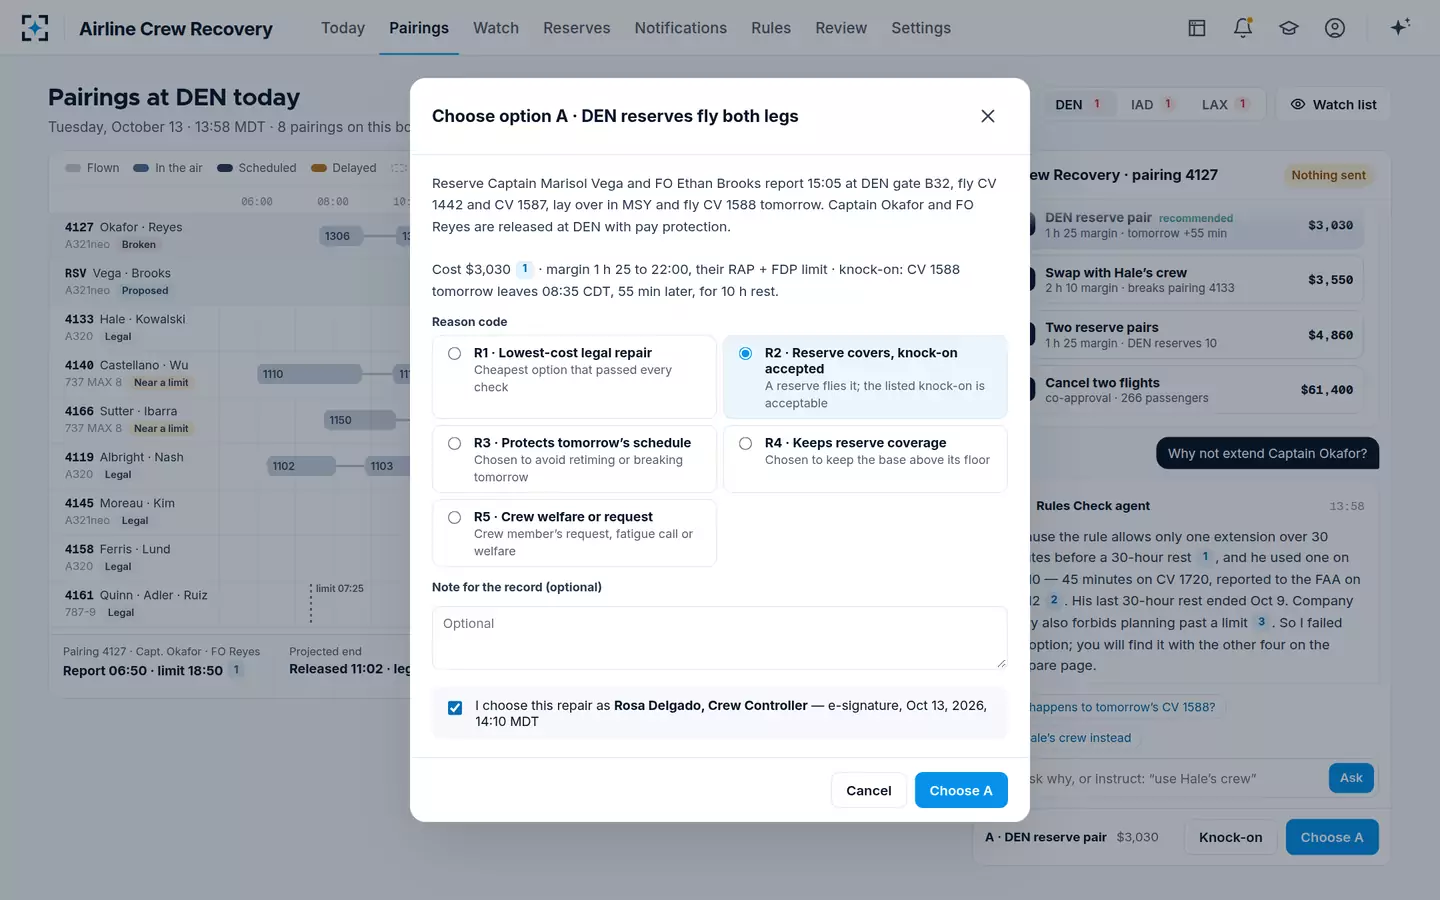Close the Choose option A dialog

988,116
